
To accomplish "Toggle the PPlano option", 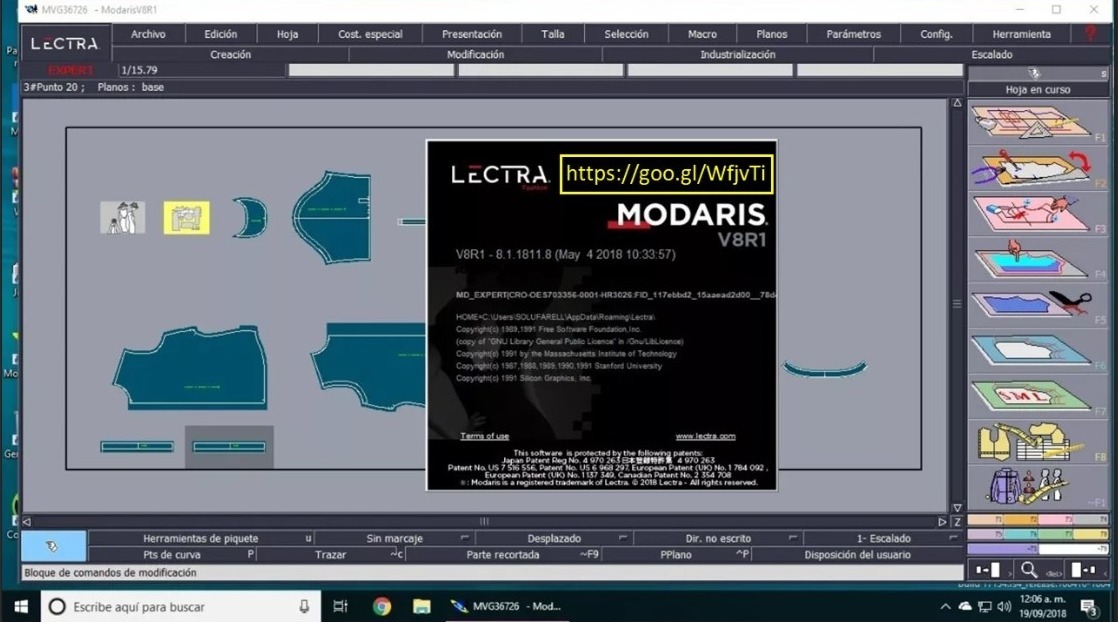I will pos(676,554).
